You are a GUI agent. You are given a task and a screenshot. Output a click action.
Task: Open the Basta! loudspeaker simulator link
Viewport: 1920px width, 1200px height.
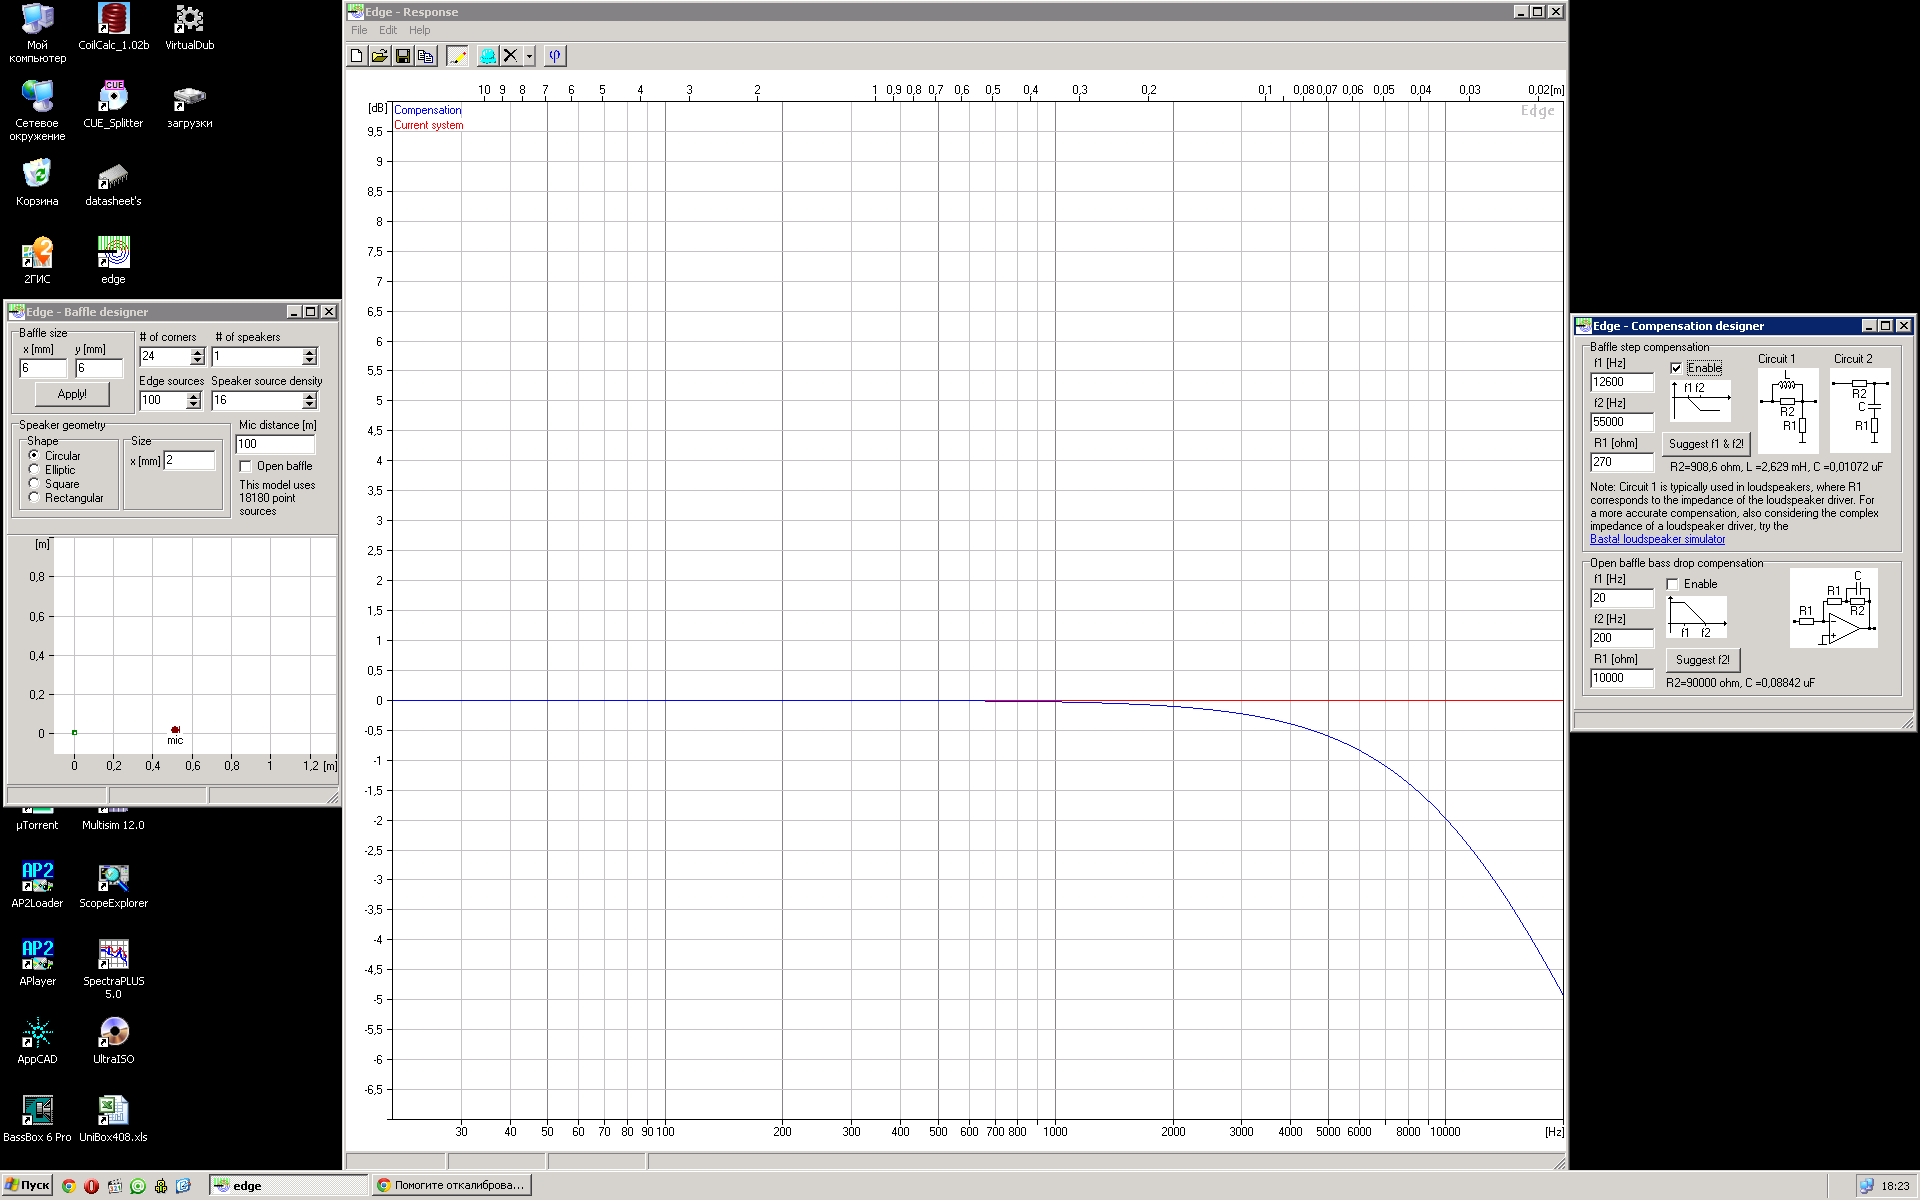(x=1657, y=539)
